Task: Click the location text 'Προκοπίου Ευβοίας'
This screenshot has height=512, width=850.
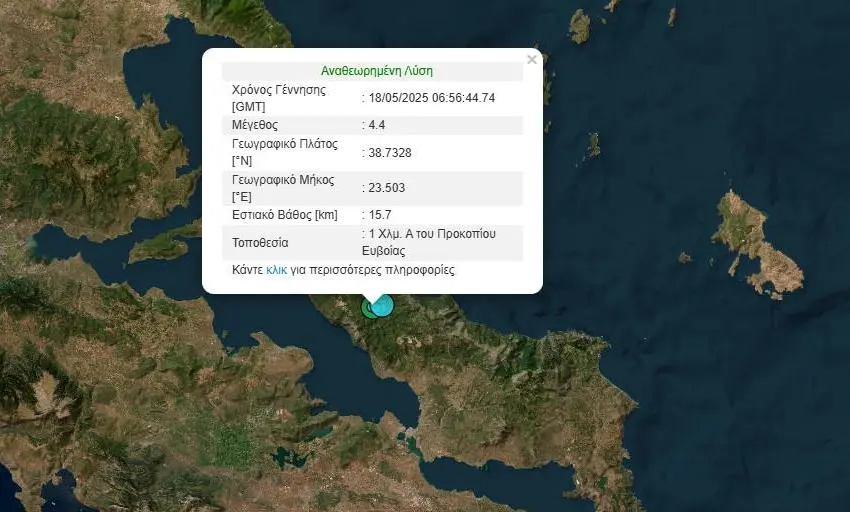Action: pos(444,241)
